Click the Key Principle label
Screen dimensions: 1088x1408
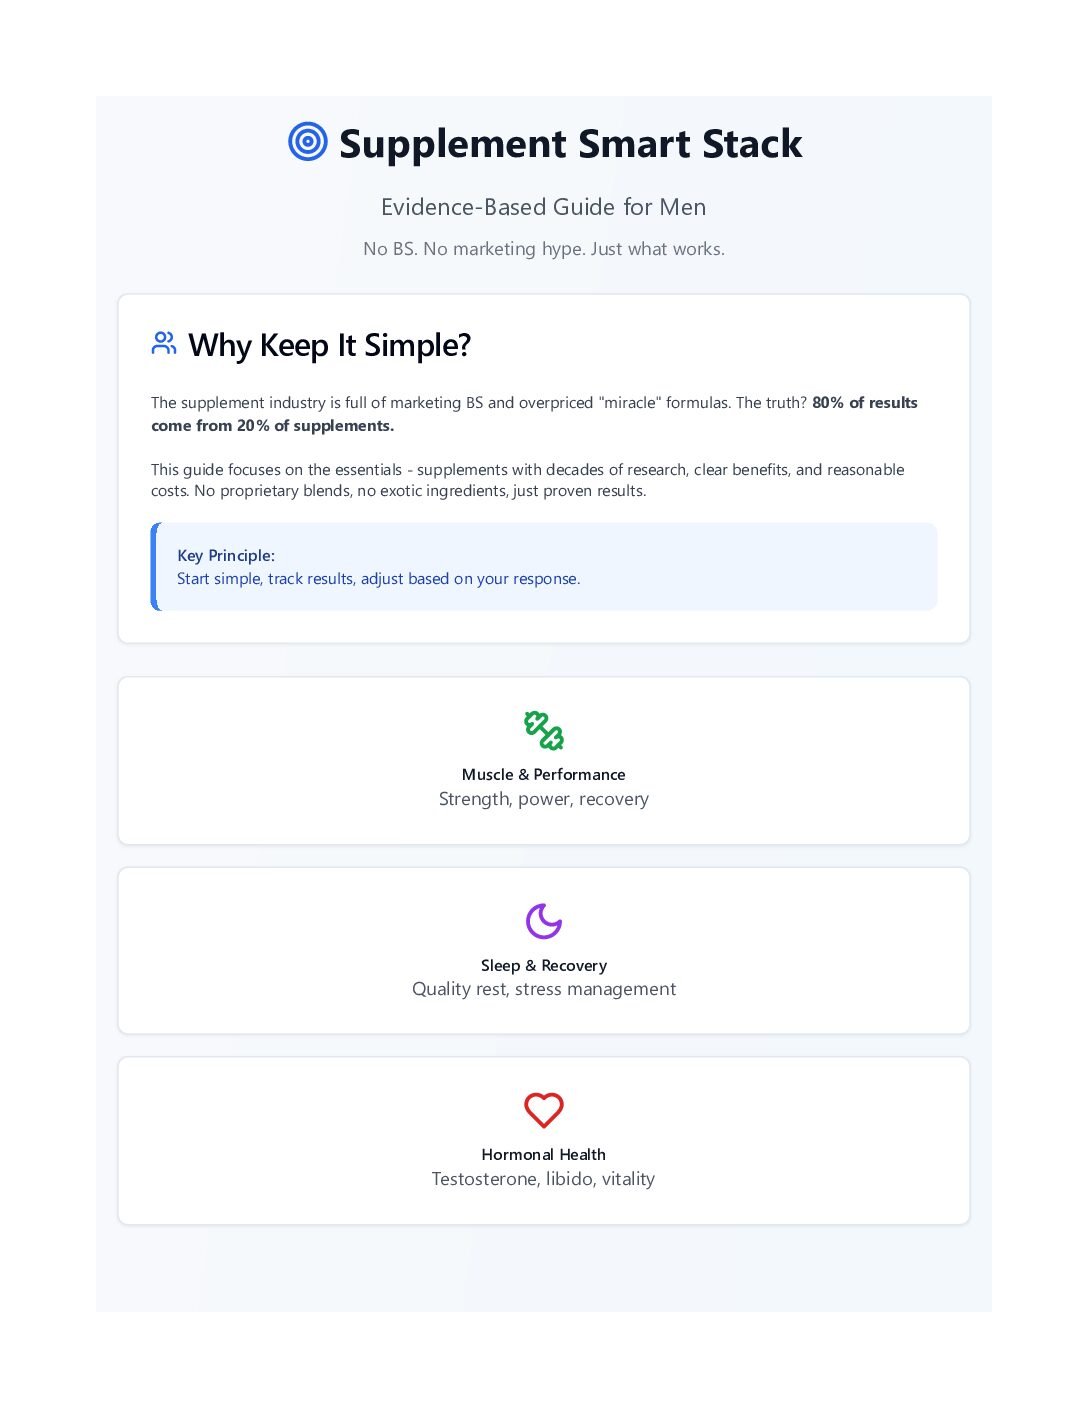point(226,555)
